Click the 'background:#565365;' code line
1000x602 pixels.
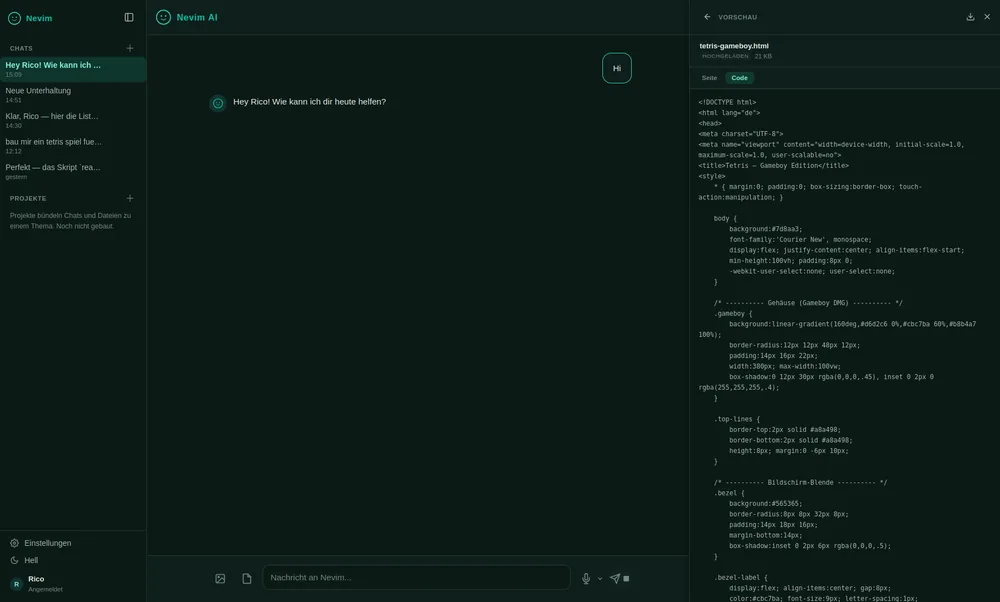point(766,504)
